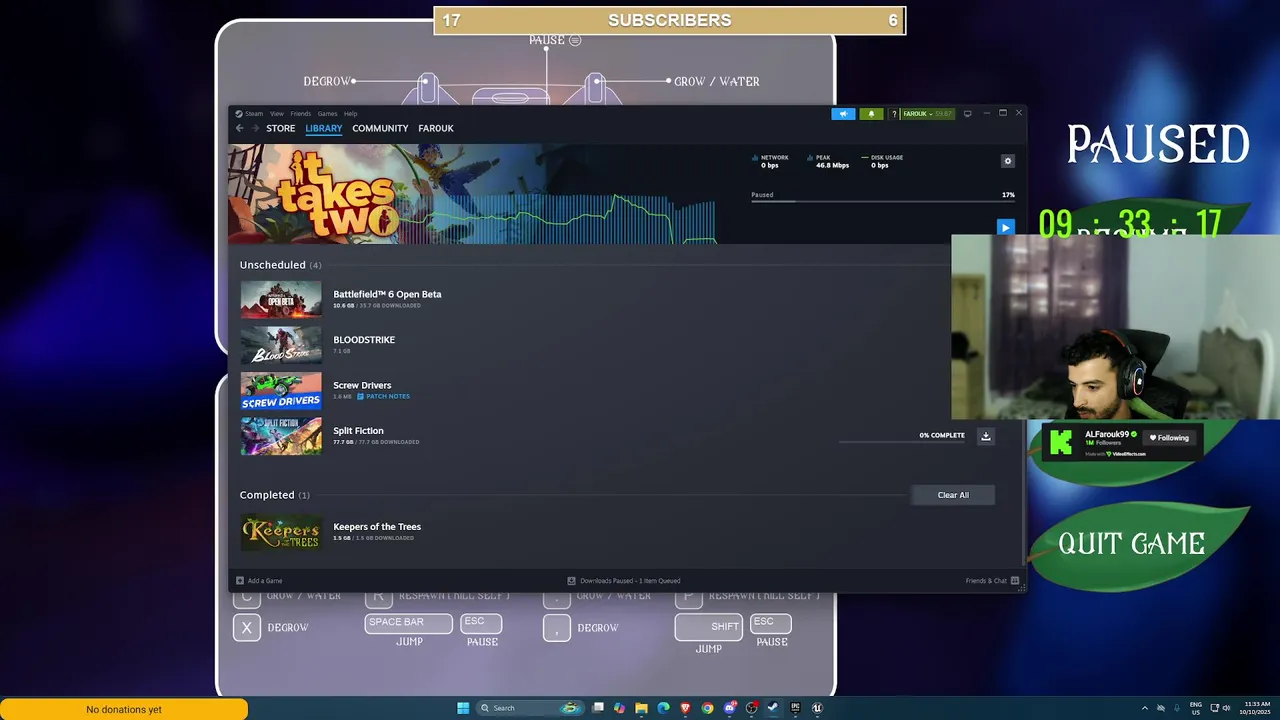Open the Games menu
The image size is (1280, 720).
[327, 114]
